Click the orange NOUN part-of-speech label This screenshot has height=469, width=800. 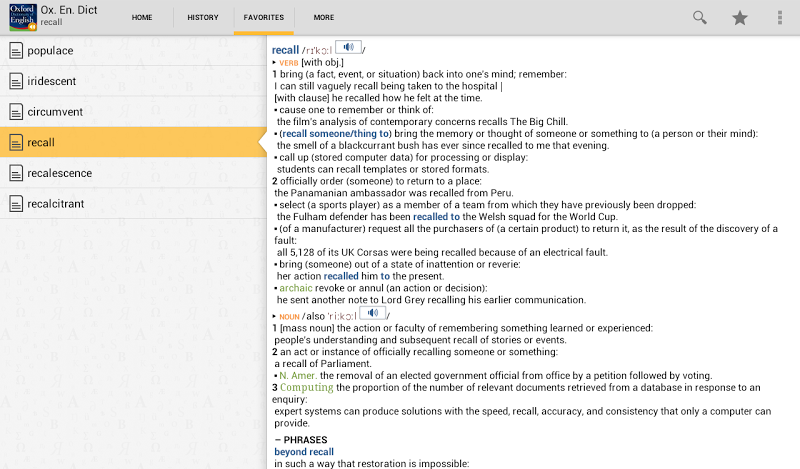289,316
